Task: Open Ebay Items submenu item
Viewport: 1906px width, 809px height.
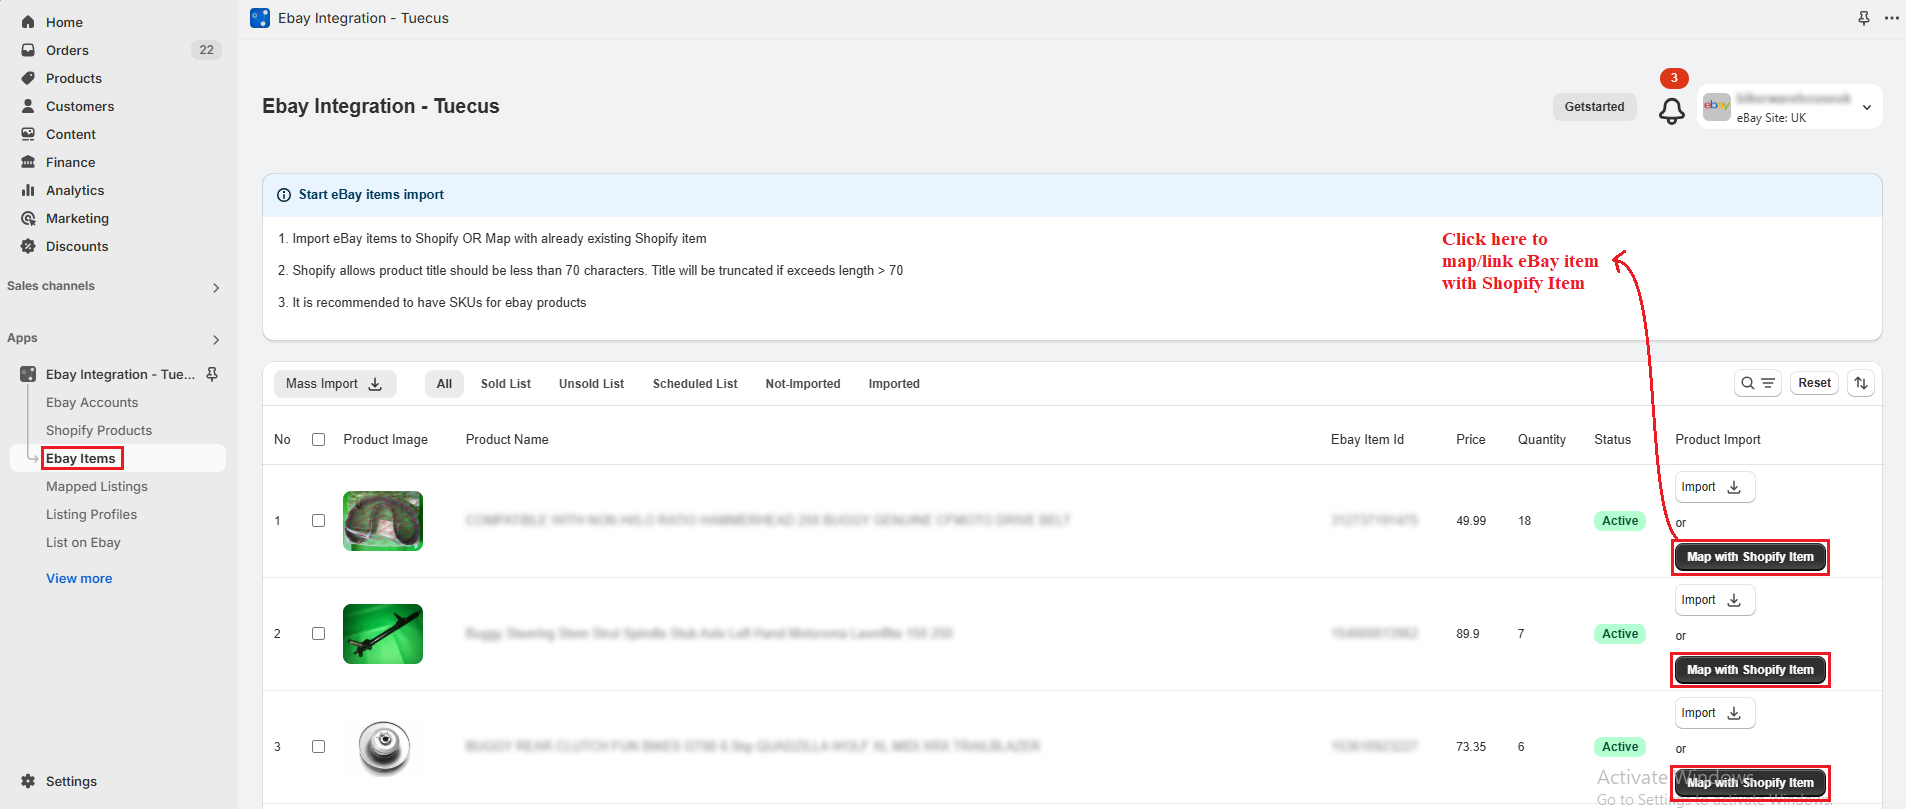Action: coord(81,458)
